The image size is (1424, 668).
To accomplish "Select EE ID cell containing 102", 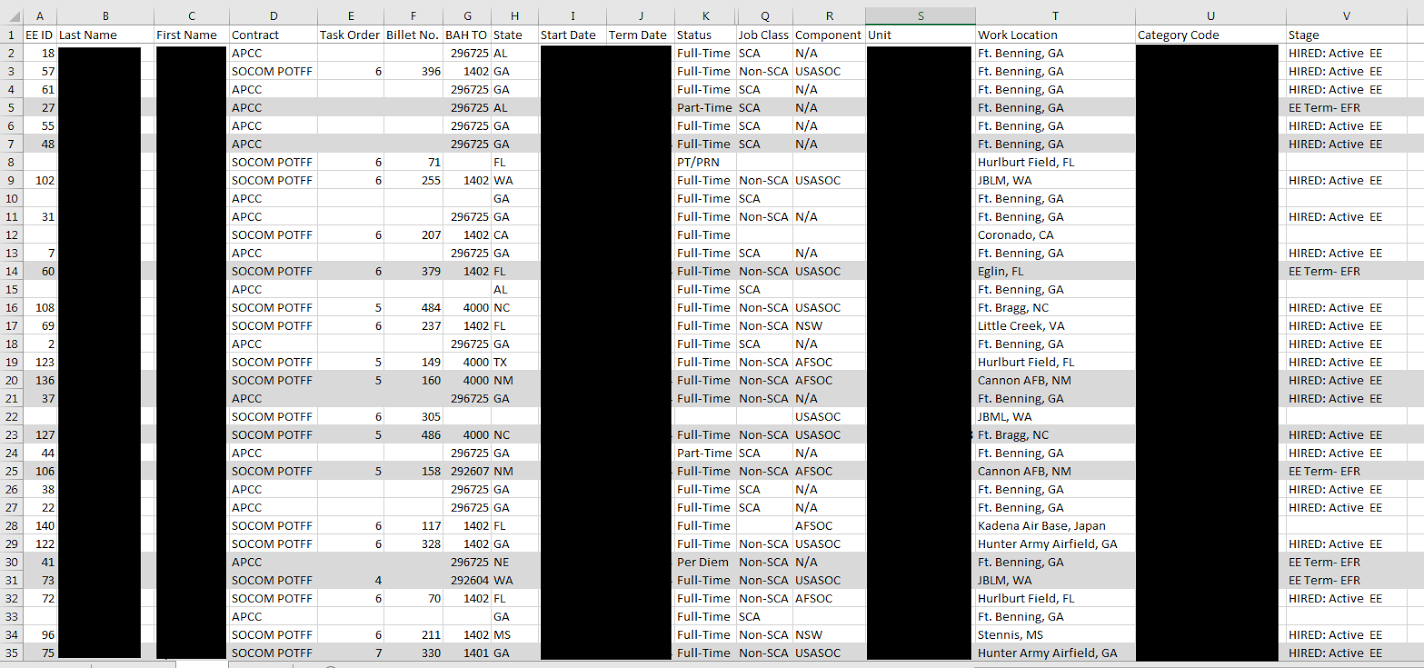I will tap(40, 181).
